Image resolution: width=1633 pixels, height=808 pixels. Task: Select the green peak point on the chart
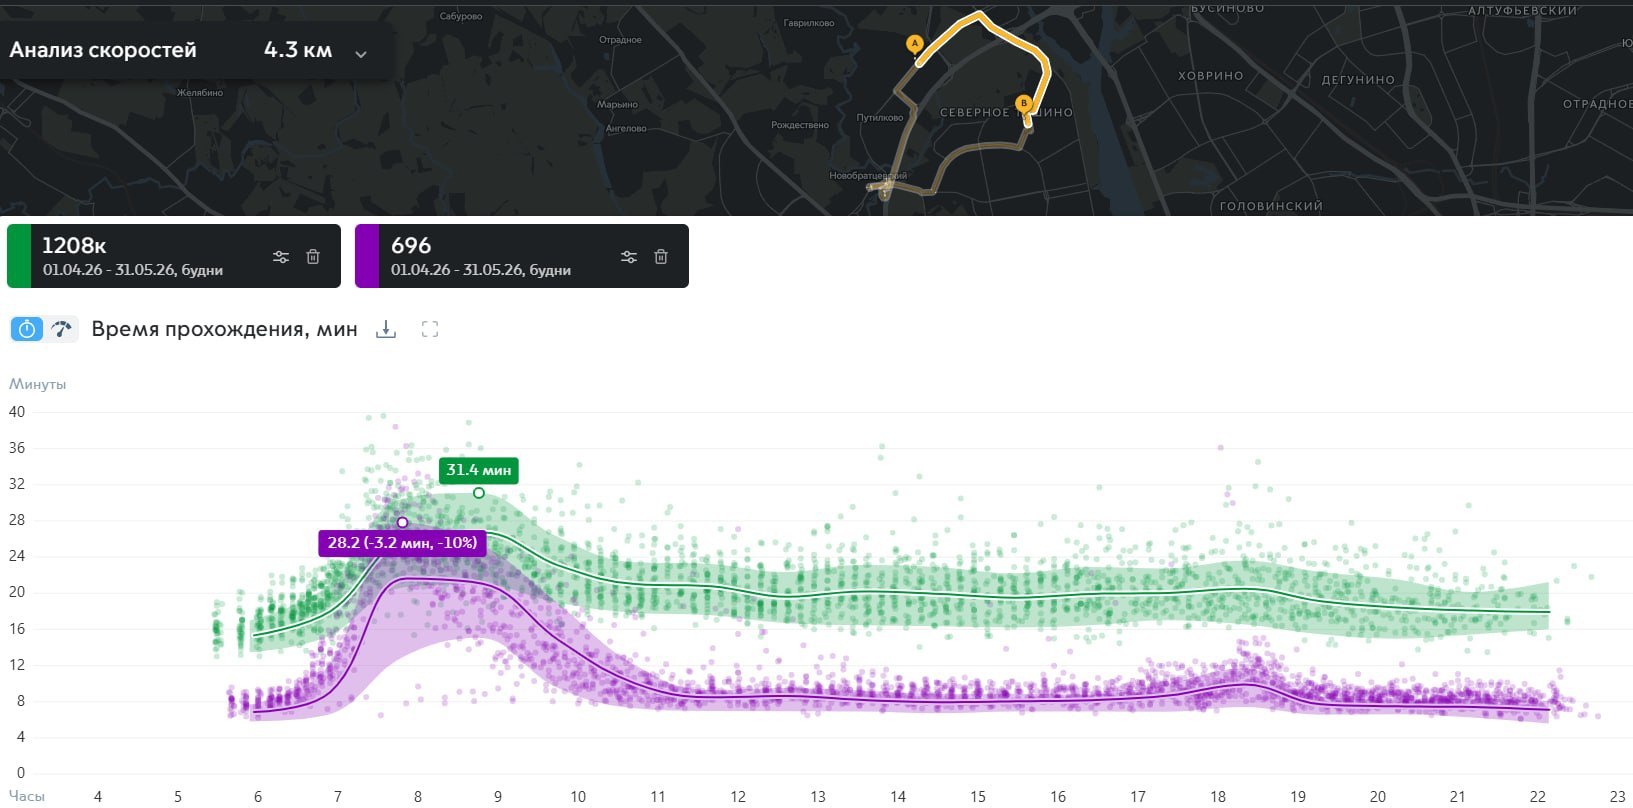479,493
